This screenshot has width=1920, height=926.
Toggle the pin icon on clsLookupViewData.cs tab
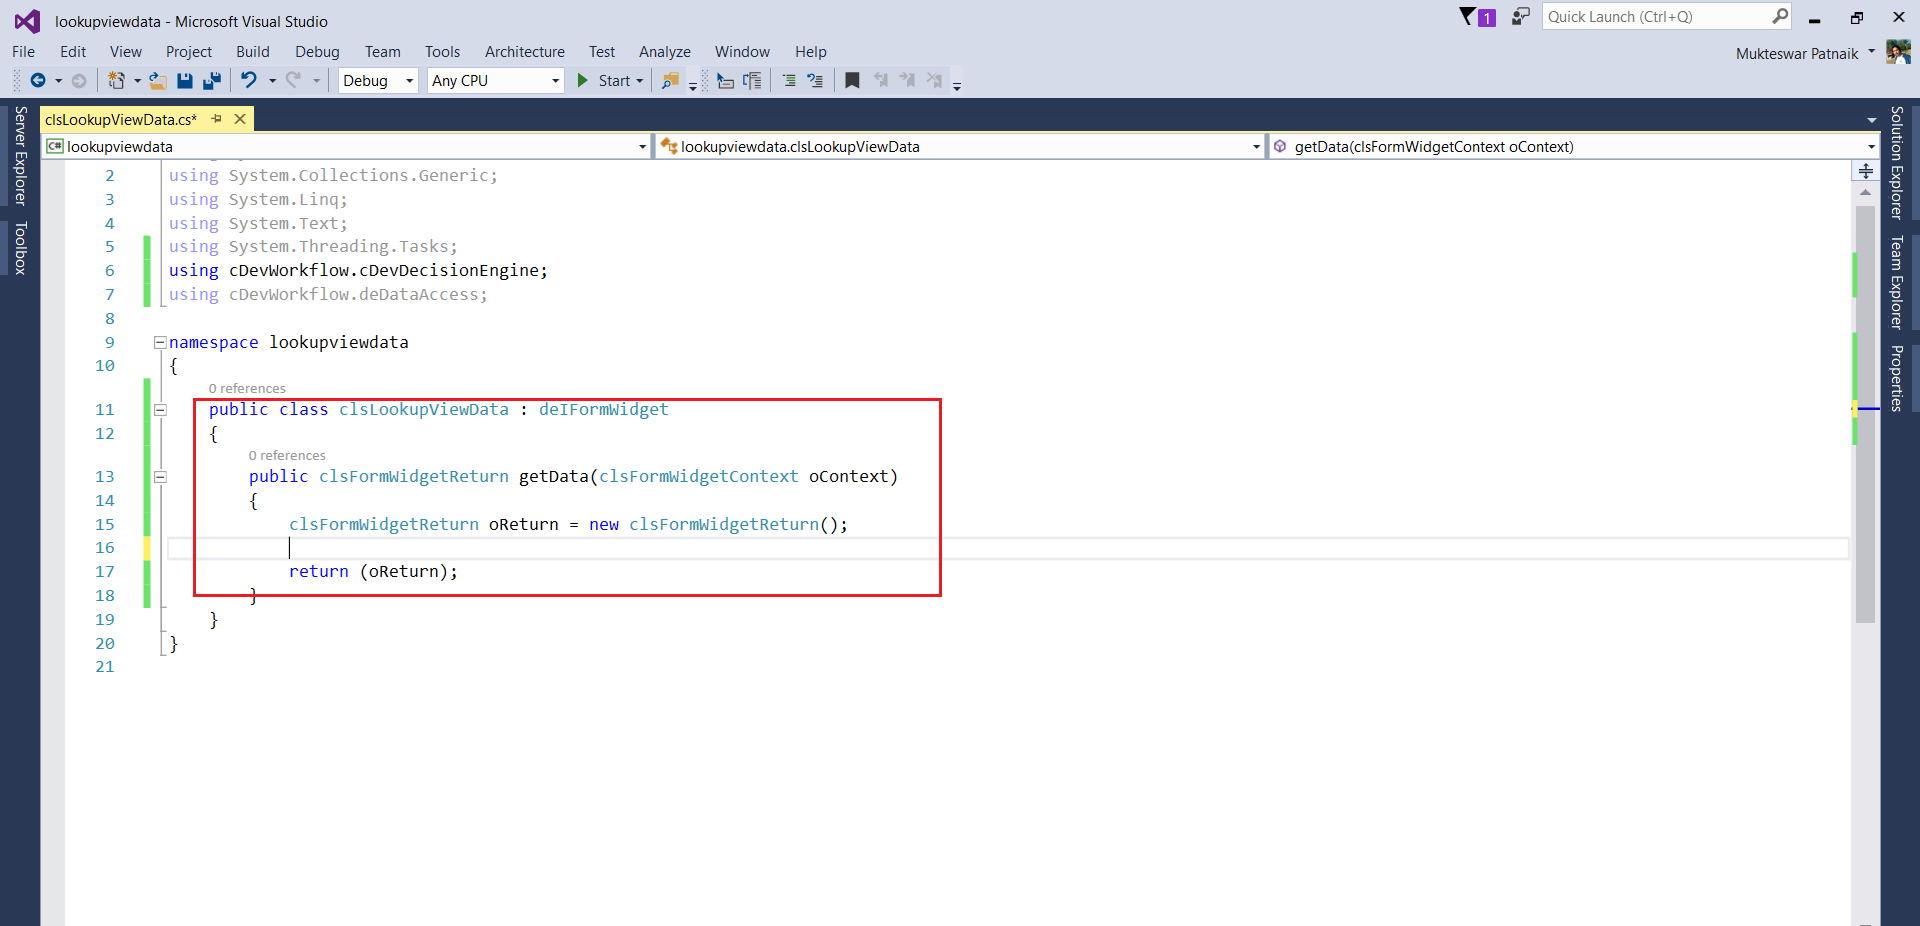(x=217, y=119)
